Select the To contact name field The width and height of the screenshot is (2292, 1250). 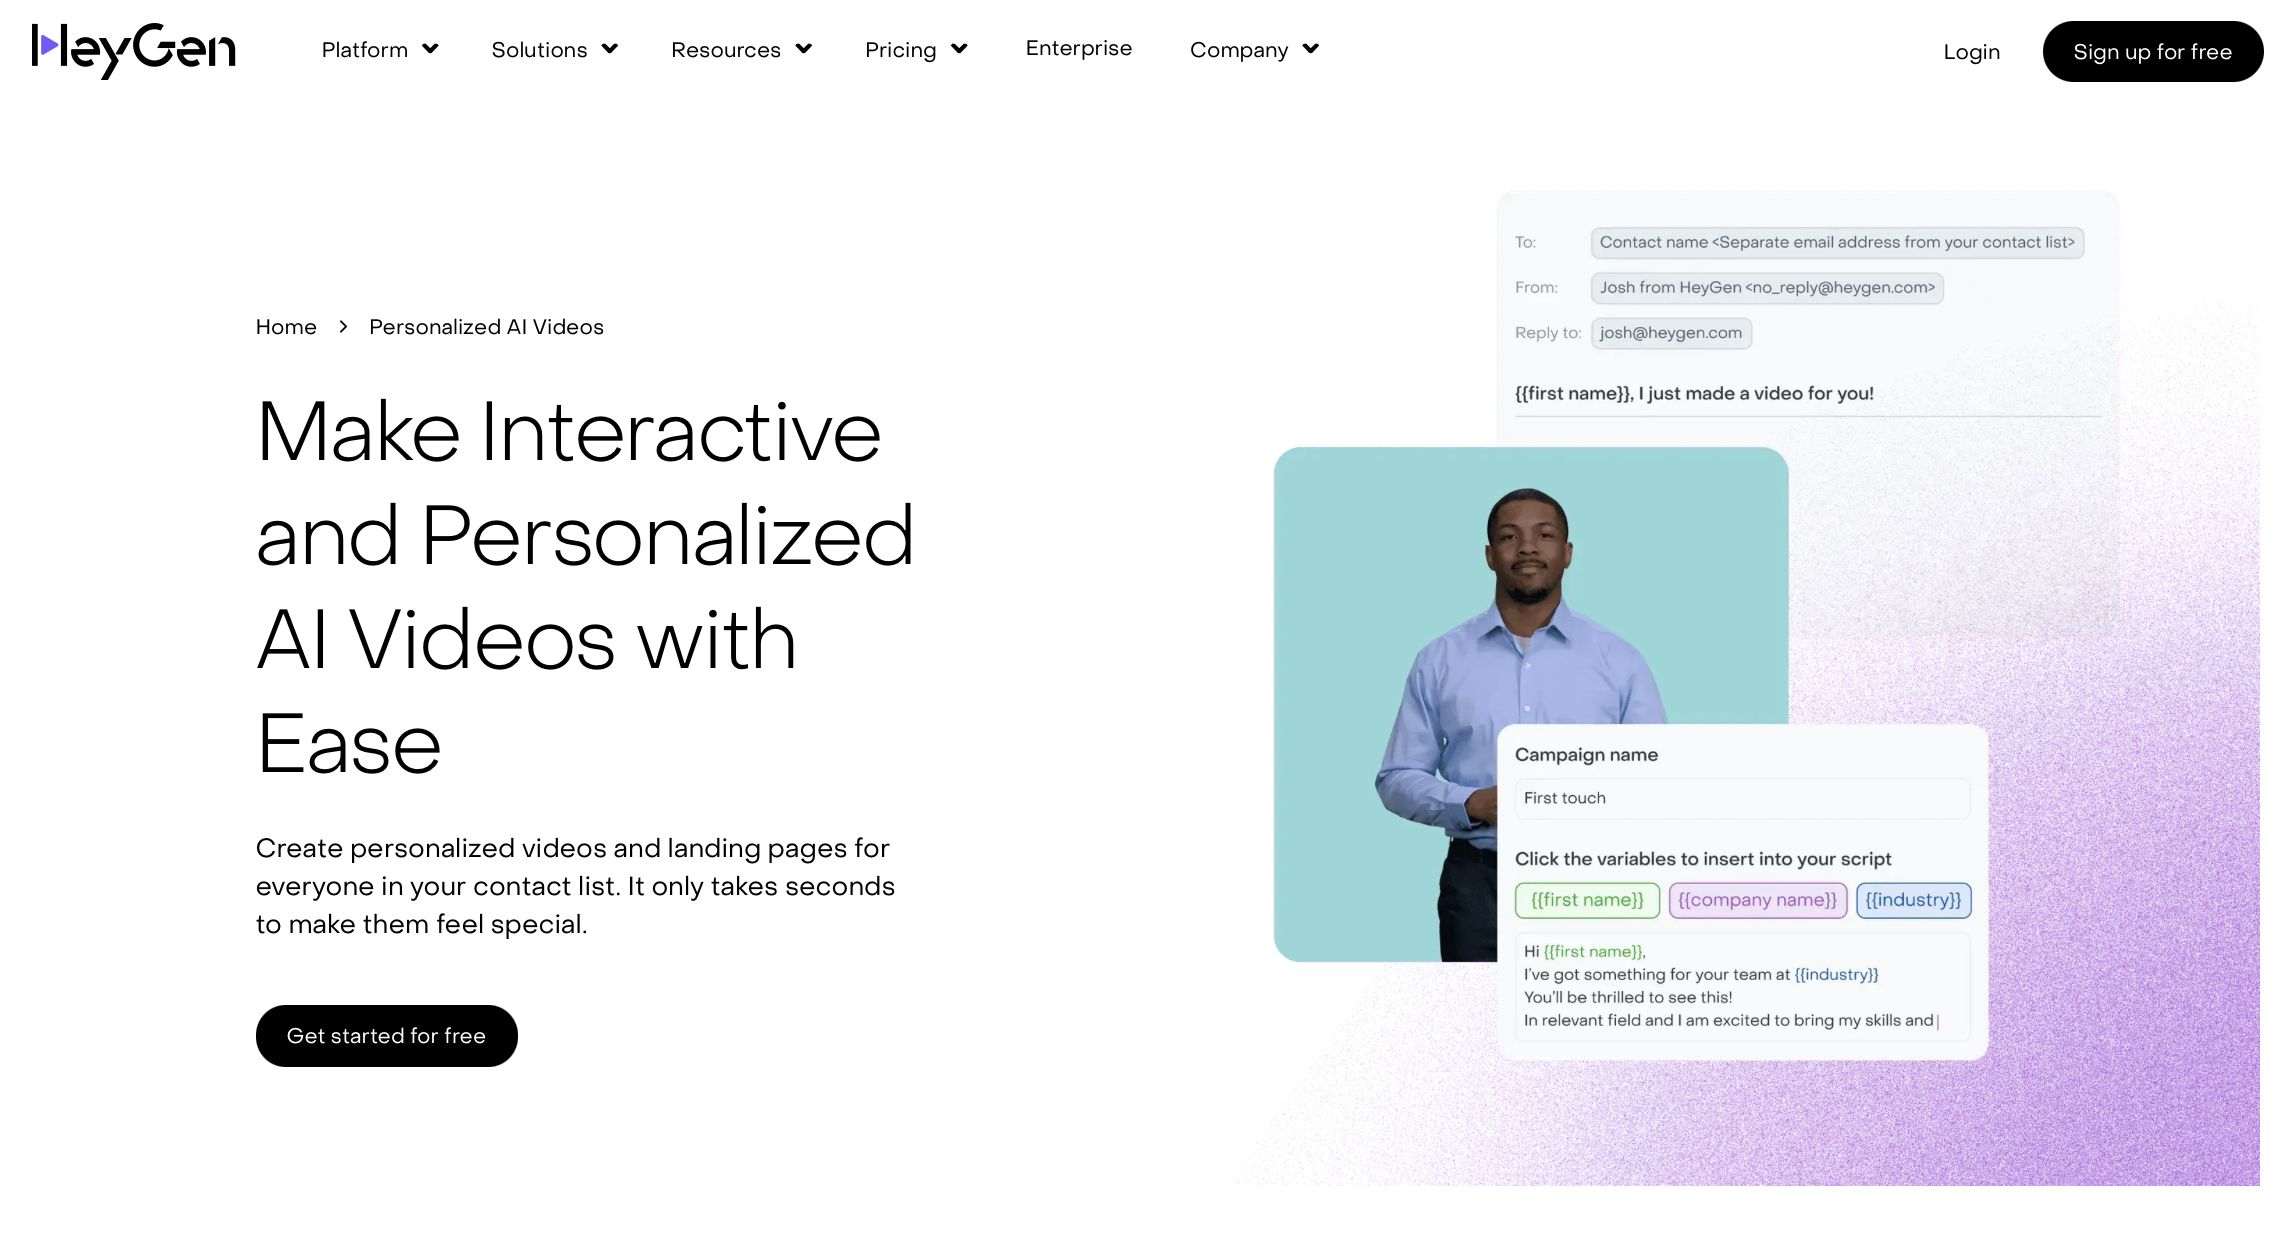(x=1836, y=242)
